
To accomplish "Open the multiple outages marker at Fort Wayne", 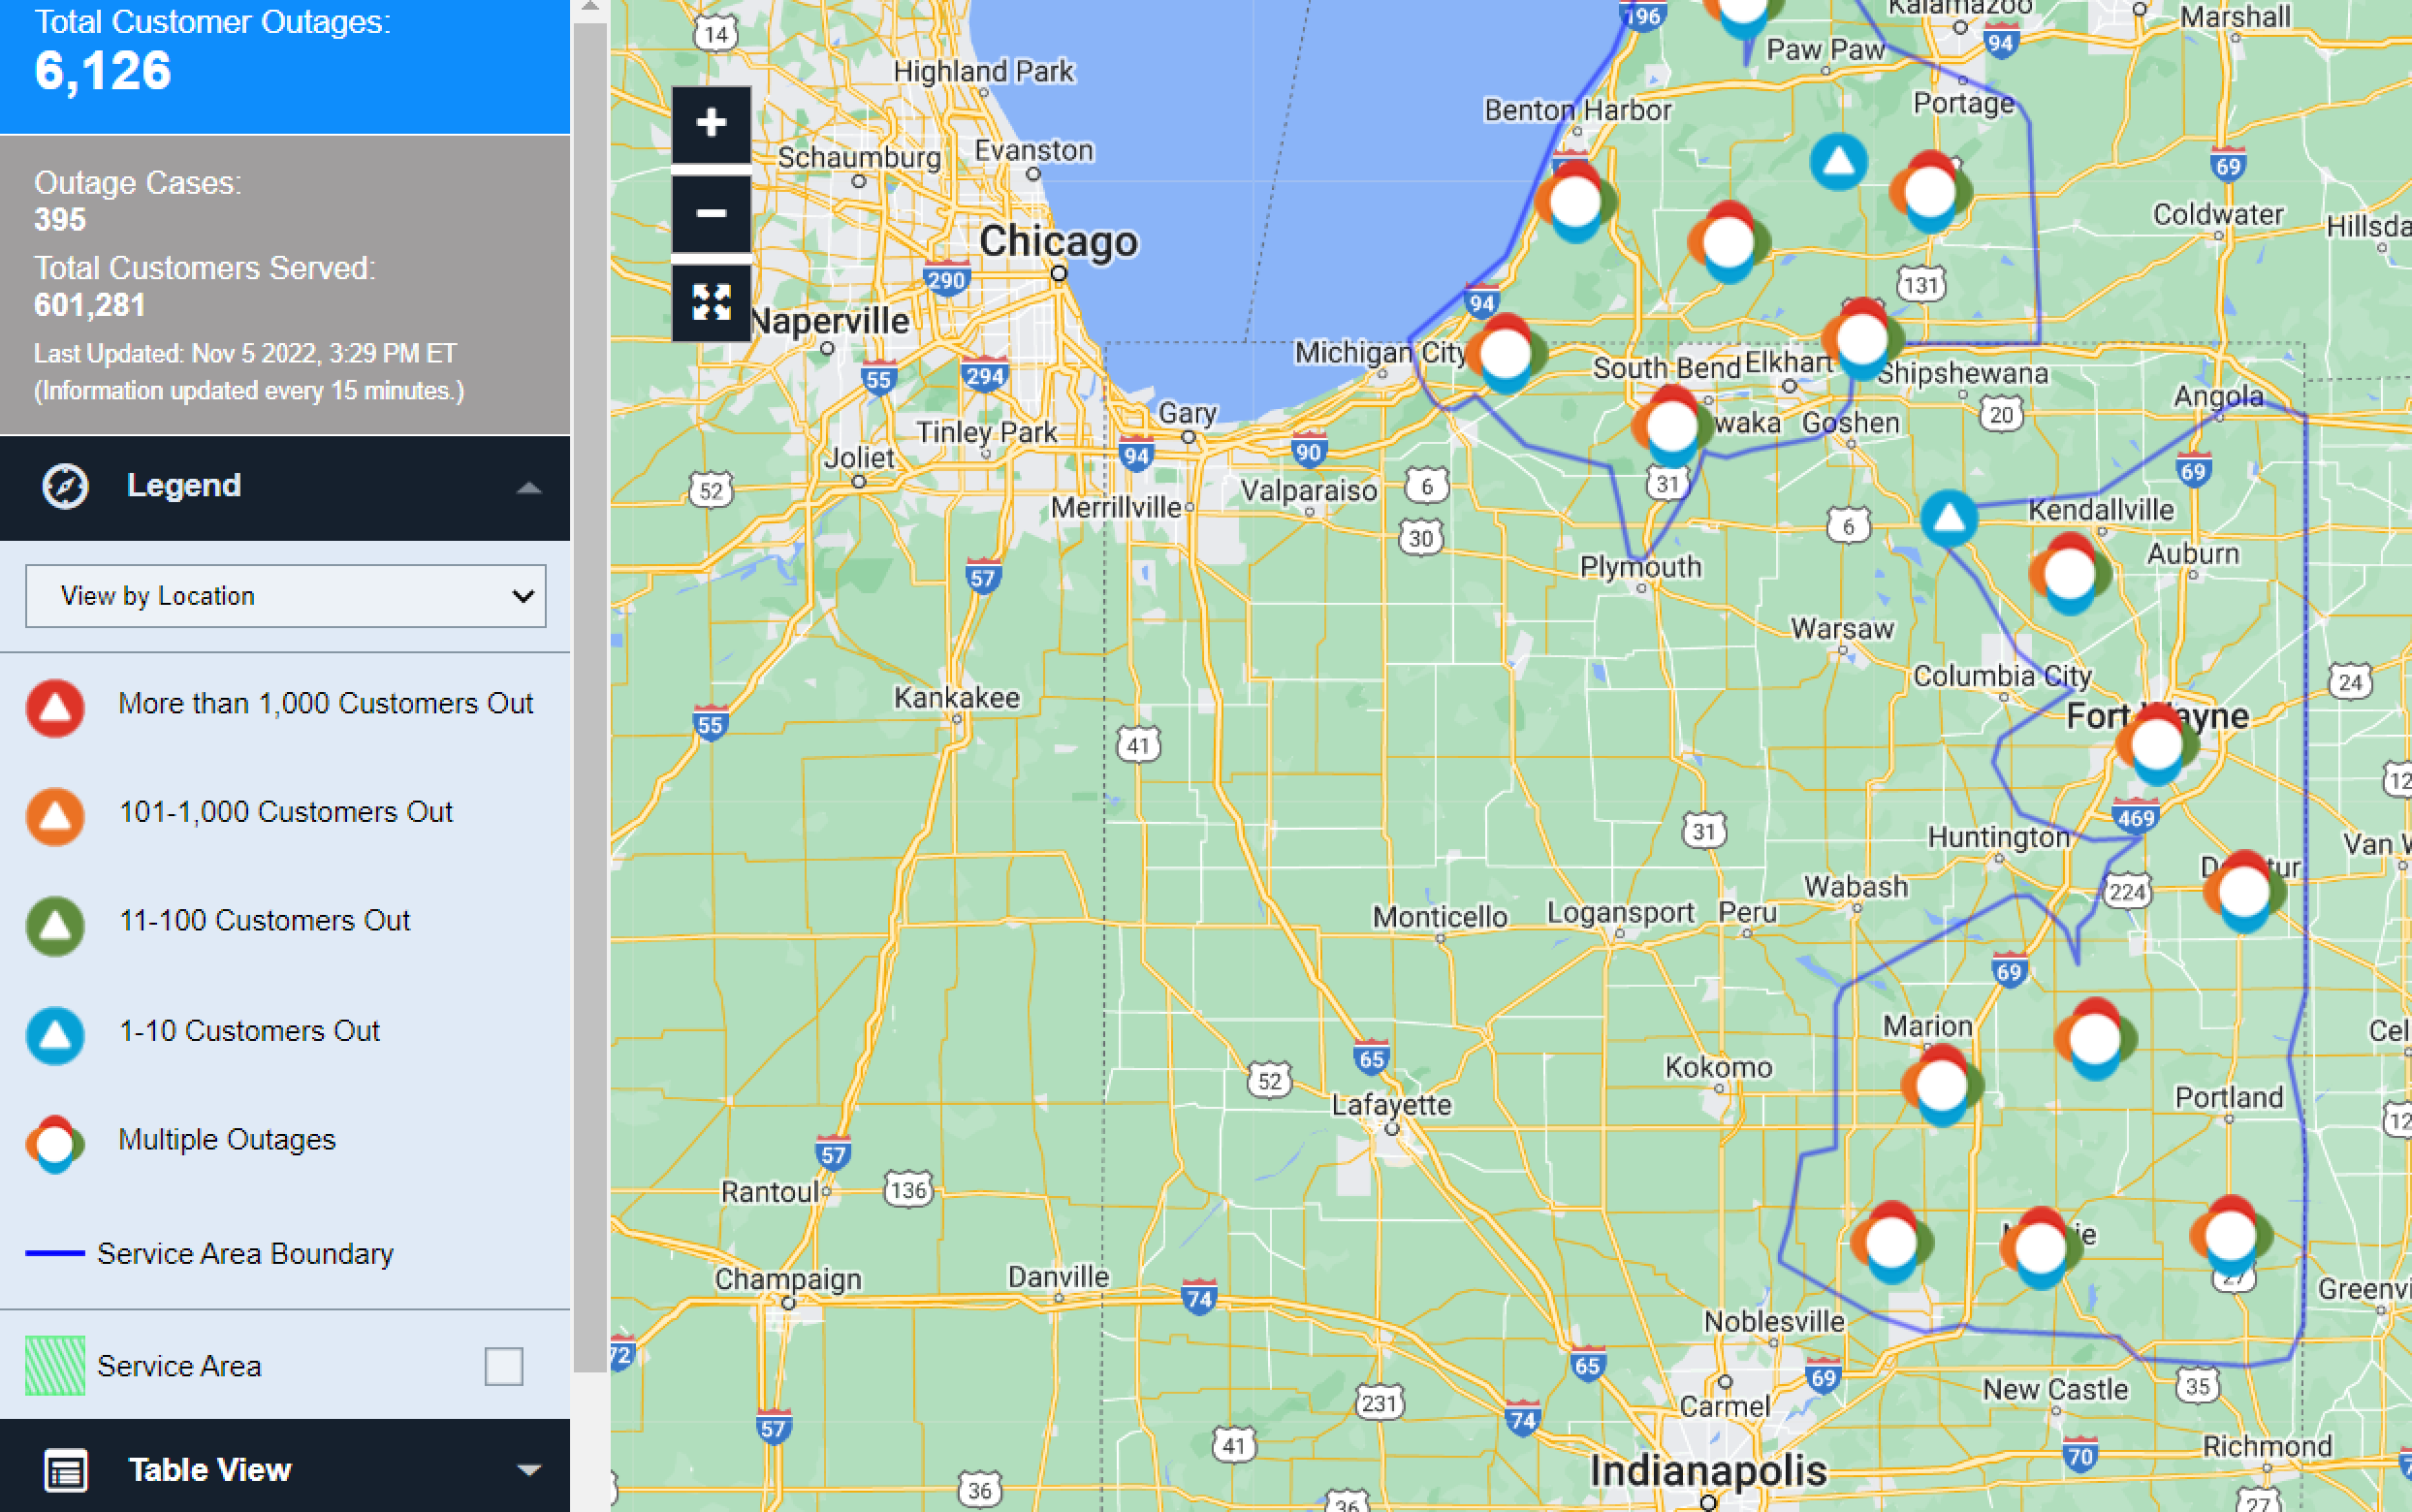I will click(2156, 744).
